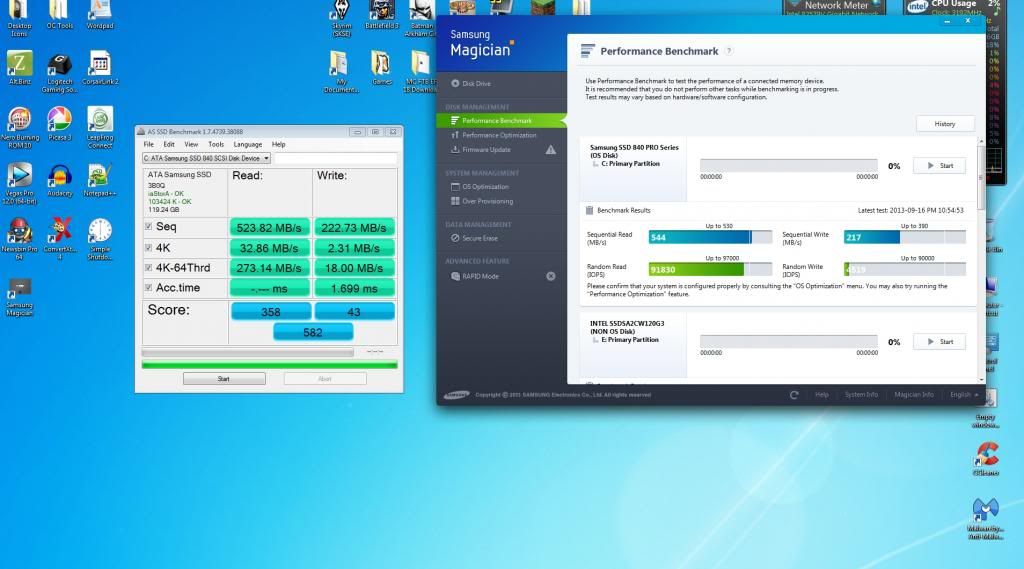This screenshot has height=569, width=1024.
Task: Start benchmark for INTEL SSDSA2CW120G3
Action: point(940,342)
